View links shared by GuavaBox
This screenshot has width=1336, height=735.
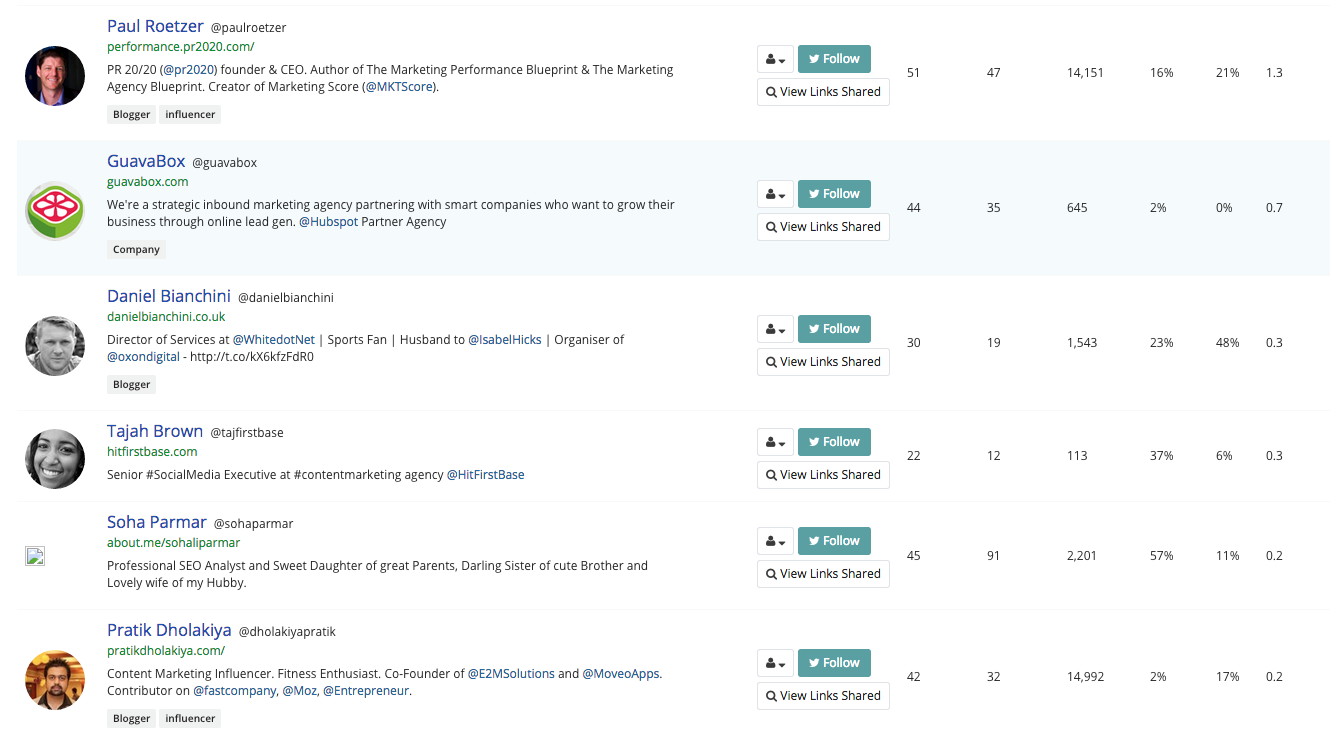pos(823,227)
